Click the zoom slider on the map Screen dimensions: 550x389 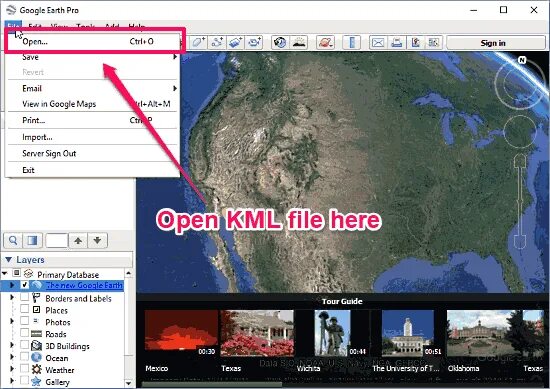tap(520, 201)
